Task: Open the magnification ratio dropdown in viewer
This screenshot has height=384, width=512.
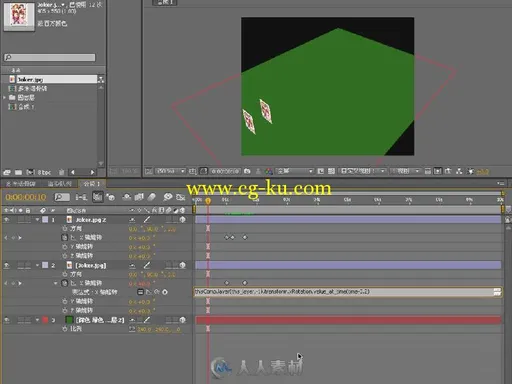Action: point(171,171)
